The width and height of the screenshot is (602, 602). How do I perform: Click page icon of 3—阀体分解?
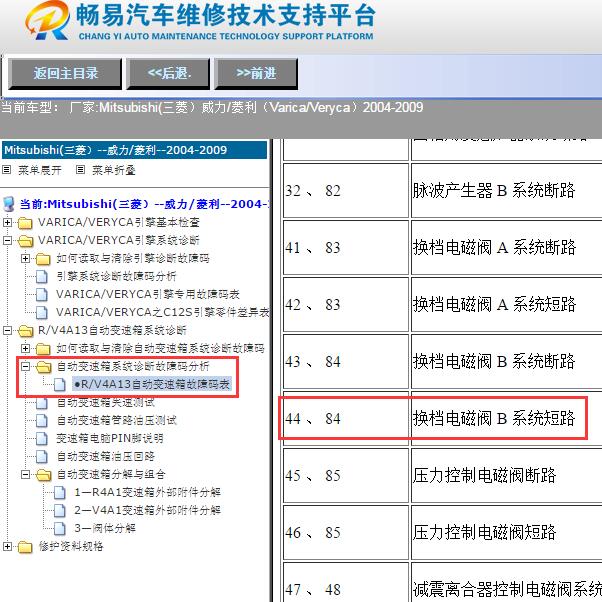pyautogui.click(x=60, y=529)
